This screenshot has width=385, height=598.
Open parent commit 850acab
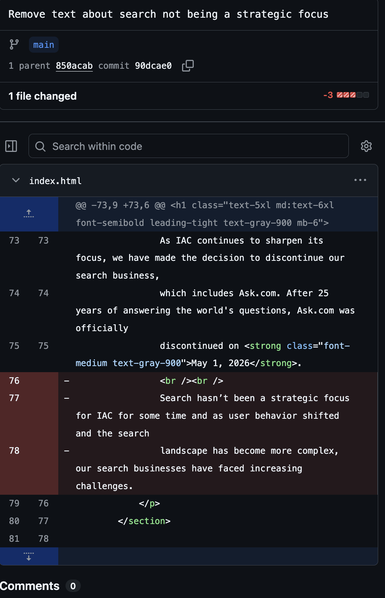[74, 66]
